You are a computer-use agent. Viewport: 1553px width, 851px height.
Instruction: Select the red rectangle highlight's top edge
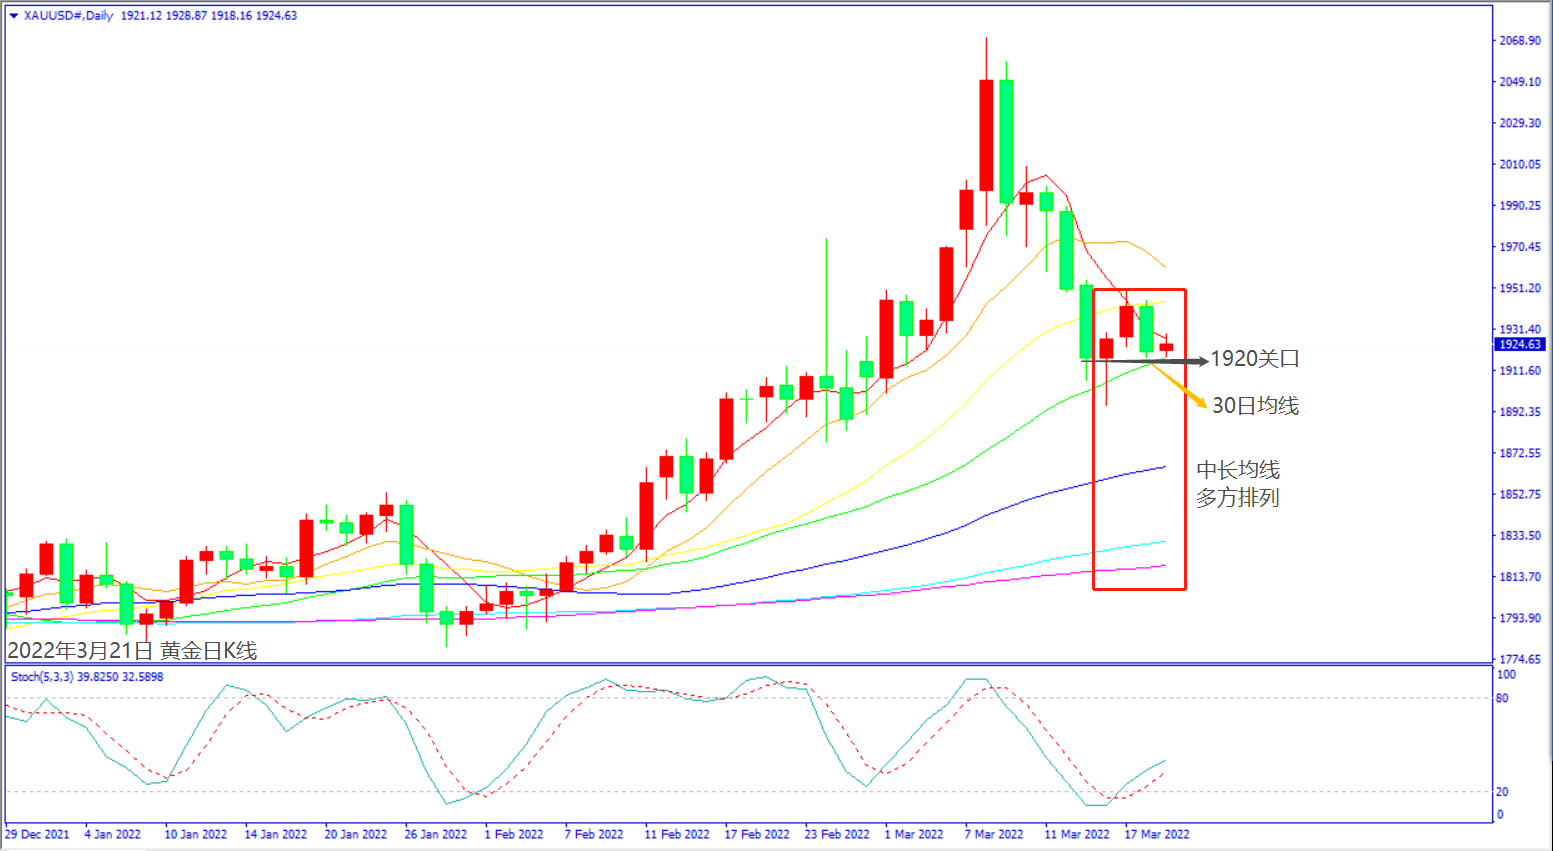1139,290
